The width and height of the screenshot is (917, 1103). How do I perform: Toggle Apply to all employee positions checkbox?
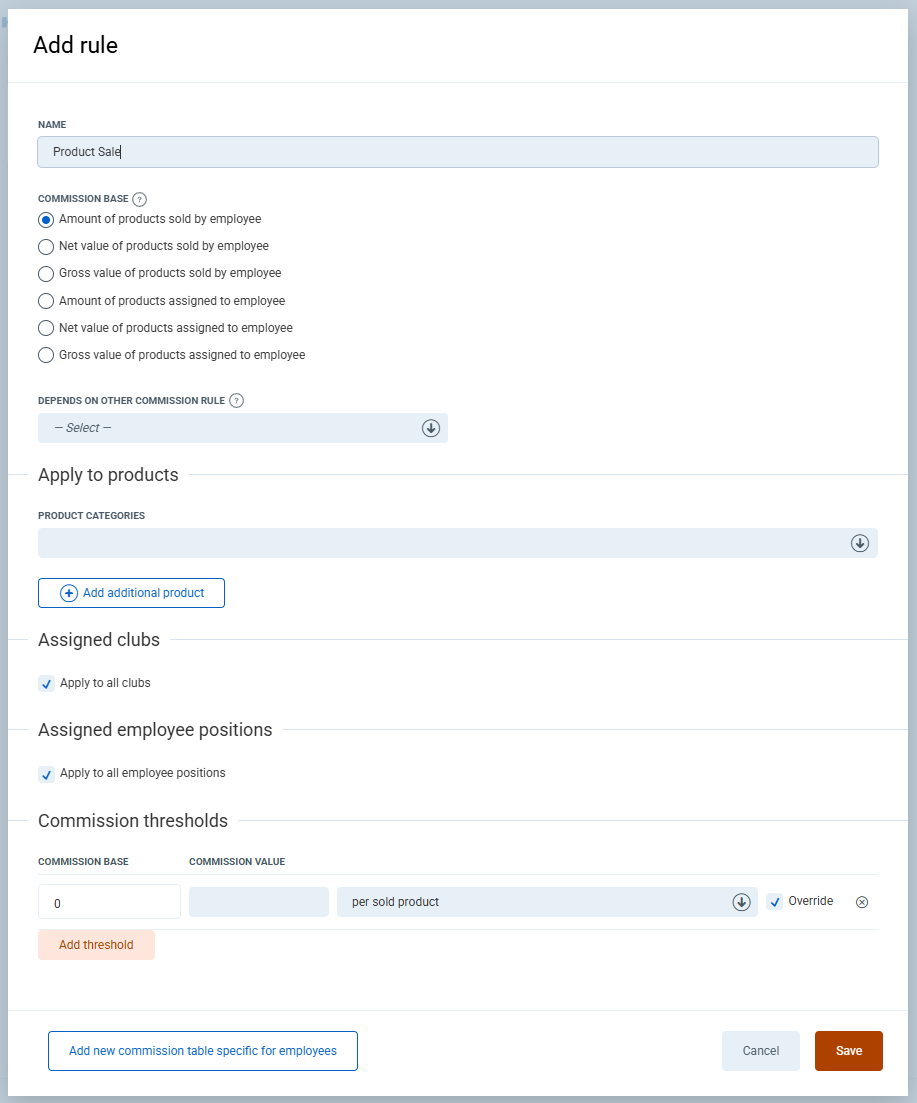point(47,774)
